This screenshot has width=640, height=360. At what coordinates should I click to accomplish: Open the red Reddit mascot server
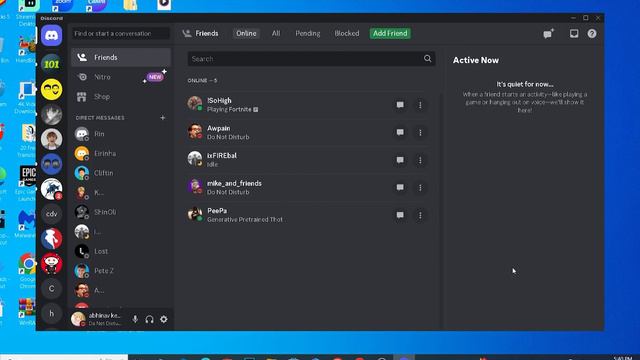[51, 264]
